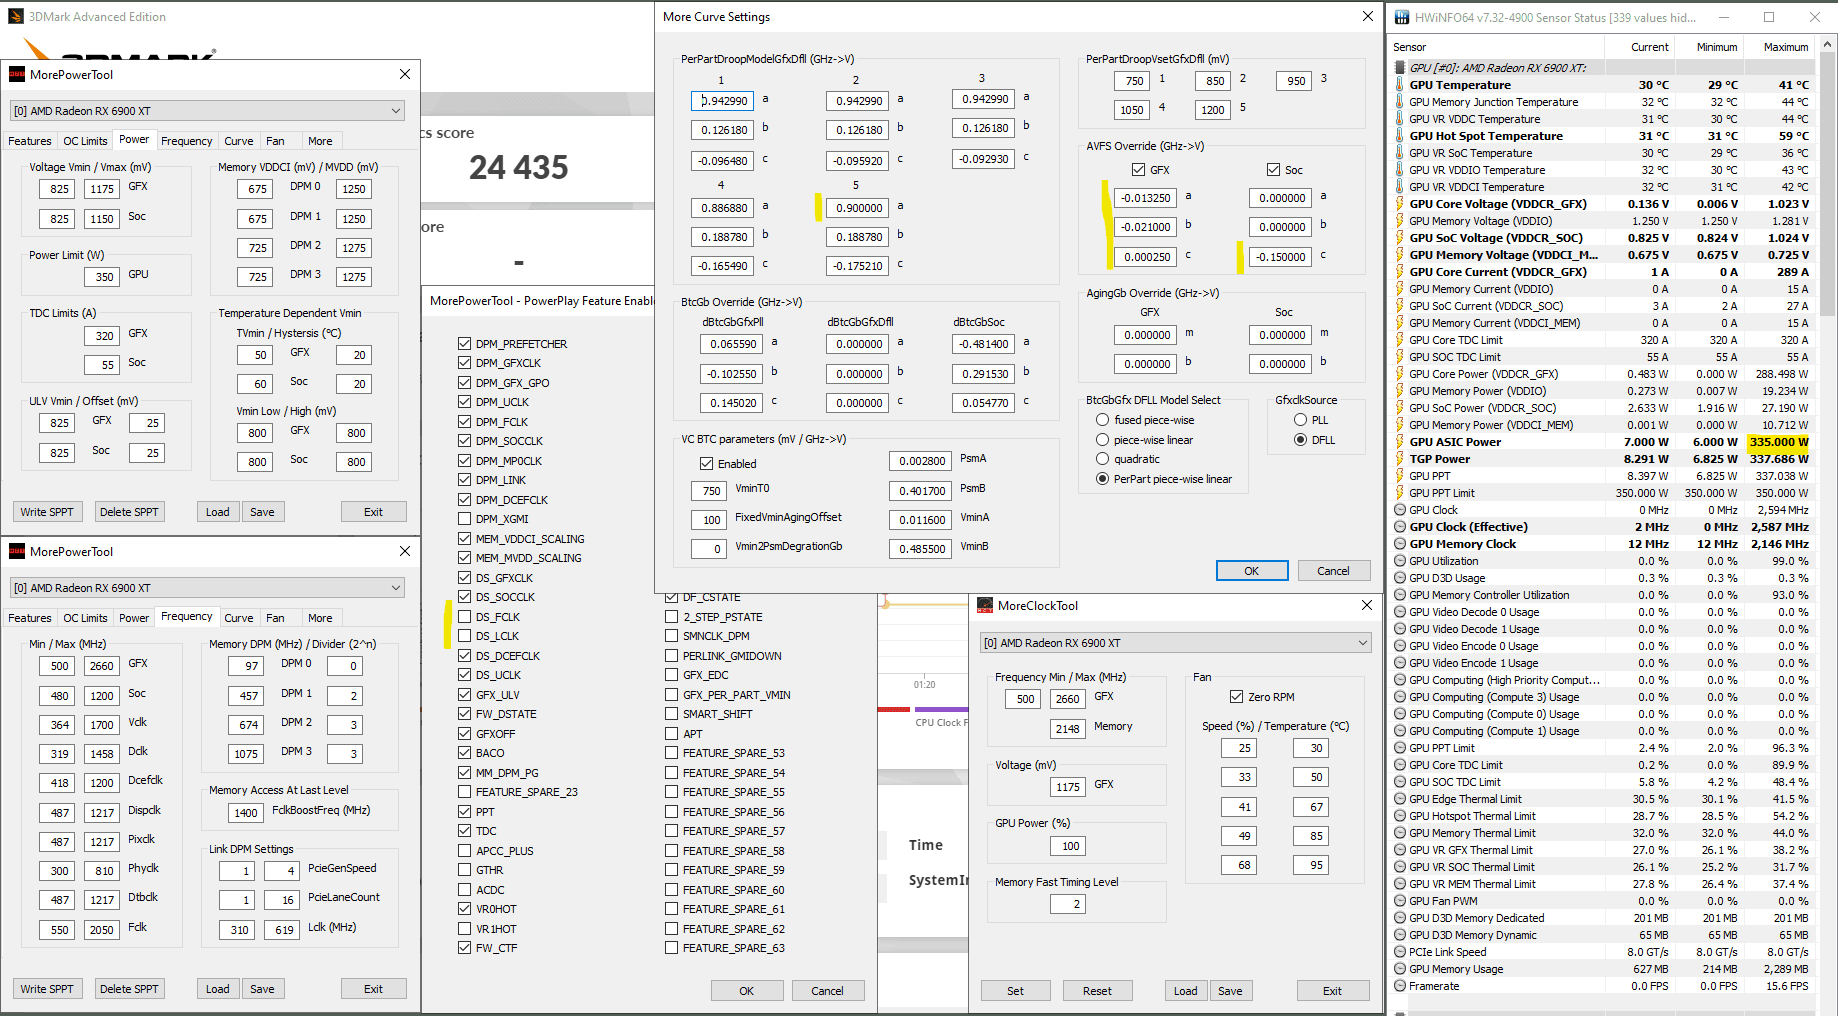This screenshot has width=1838, height=1016.
Task: Click the icon beside PCIe Link Speed
Action: [1400, 952]
